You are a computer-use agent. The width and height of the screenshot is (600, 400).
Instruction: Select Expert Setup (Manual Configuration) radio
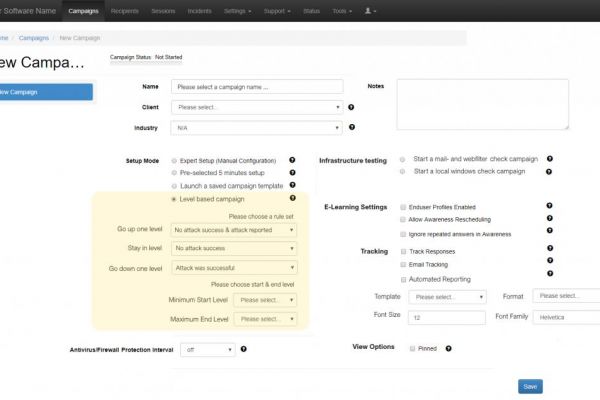[173, 160]
